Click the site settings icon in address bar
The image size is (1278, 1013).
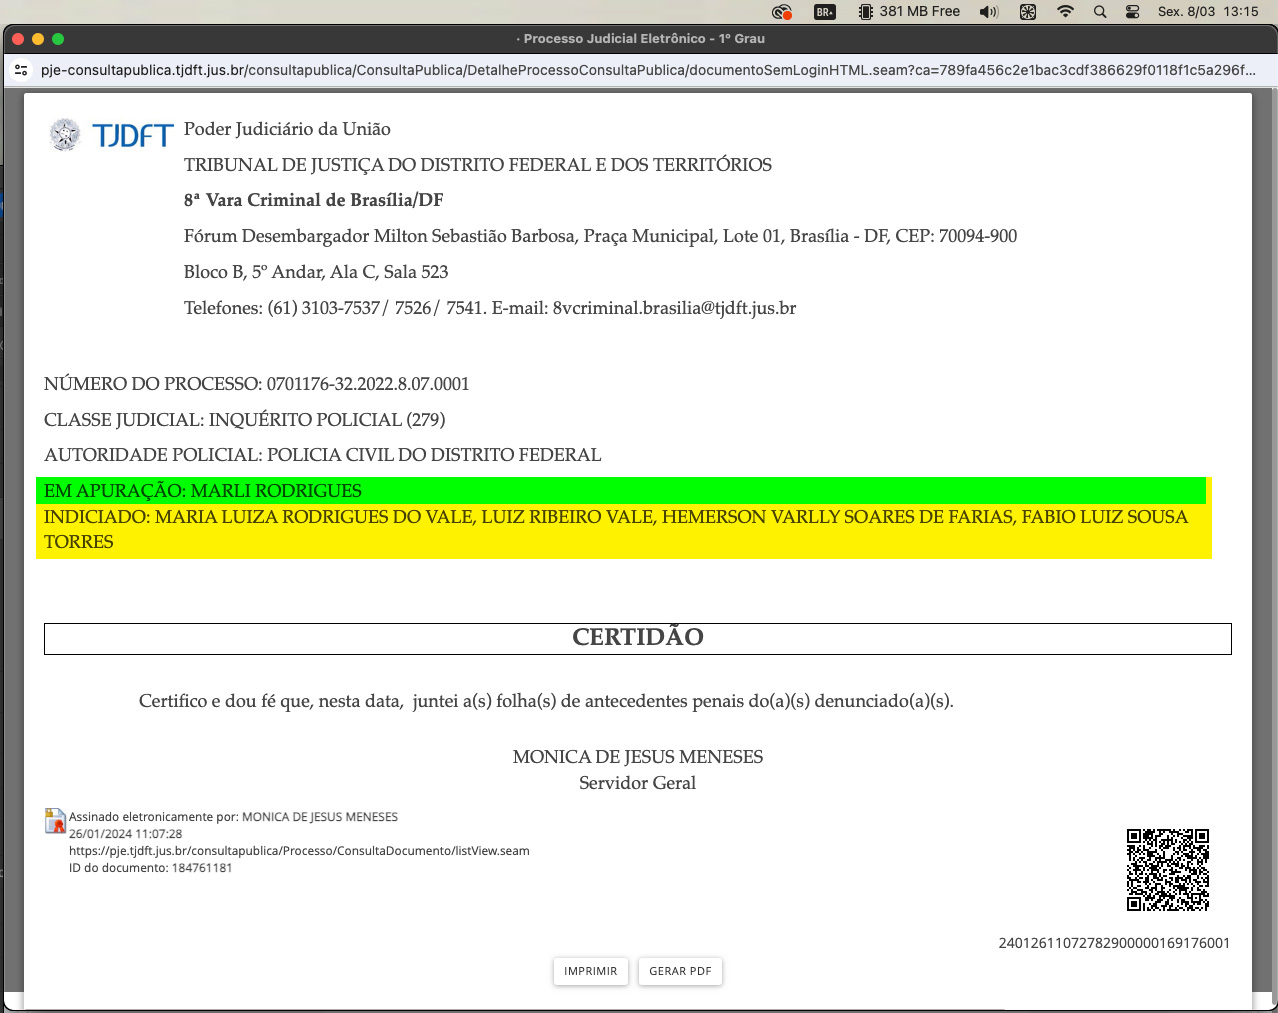21,70
